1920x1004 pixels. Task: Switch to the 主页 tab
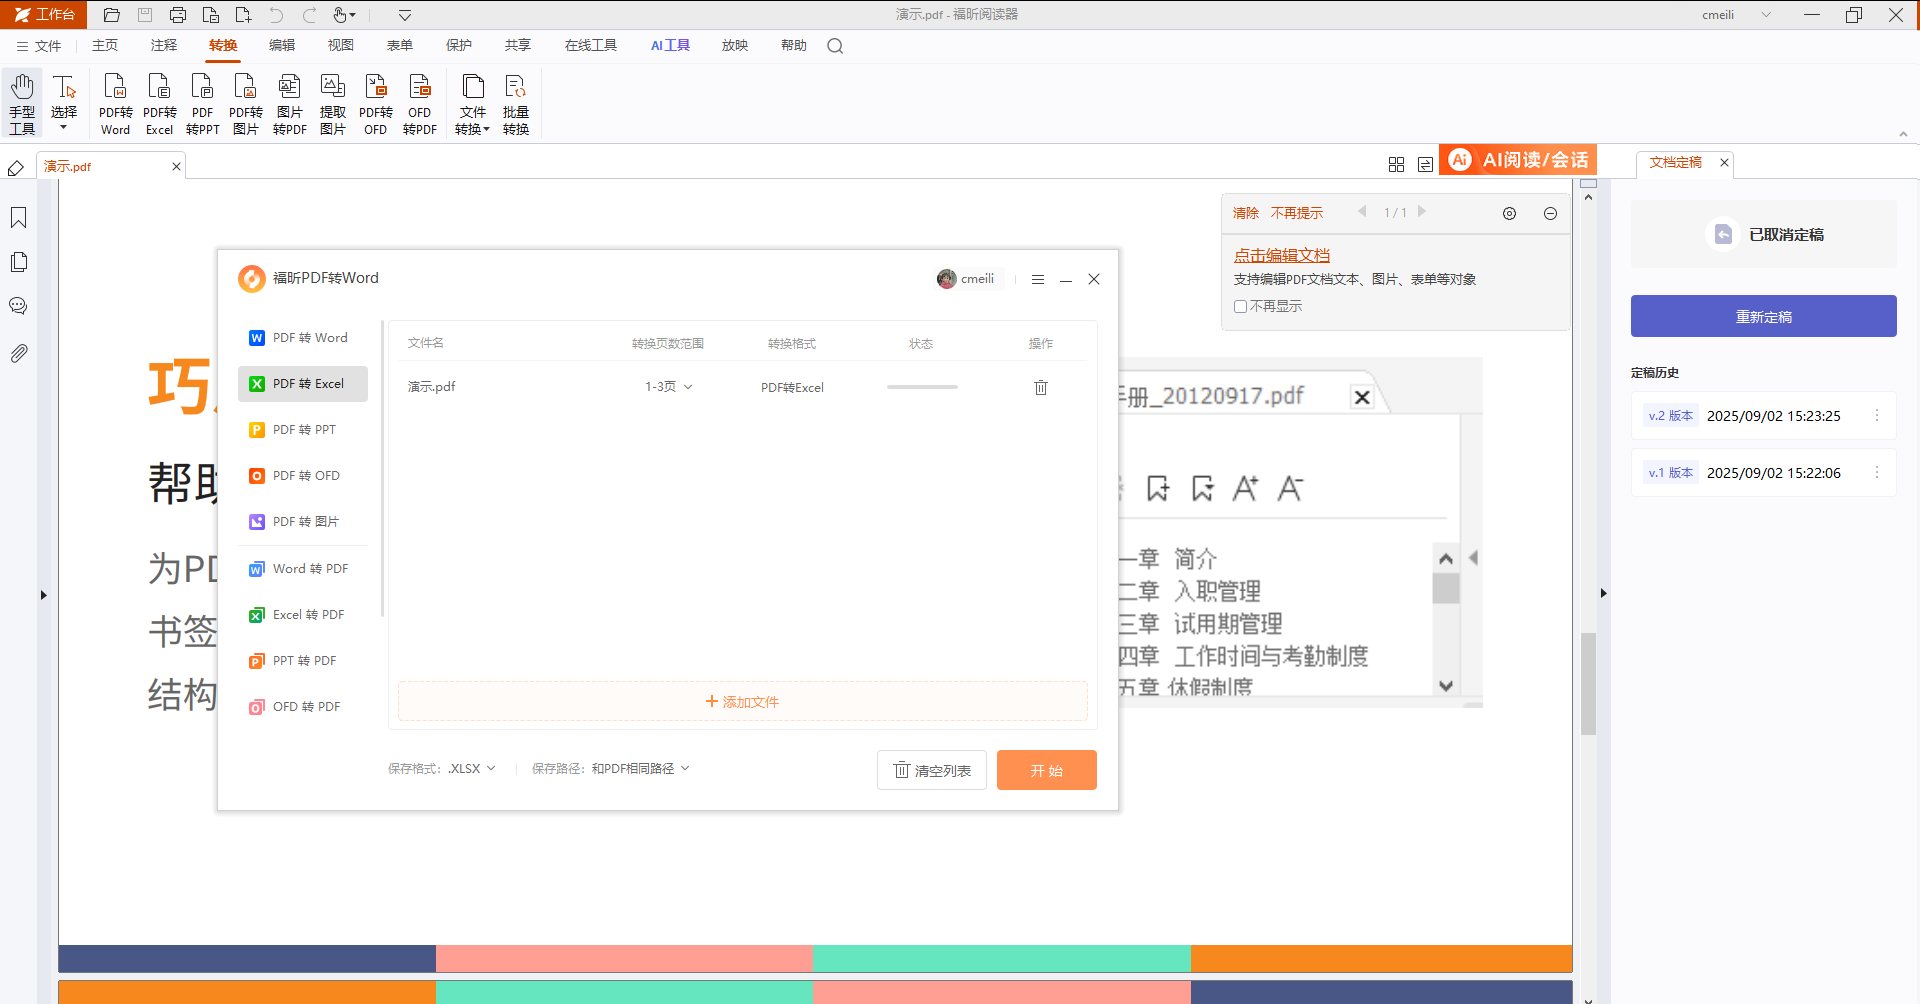pyautogui.click(x=105, y=46)
